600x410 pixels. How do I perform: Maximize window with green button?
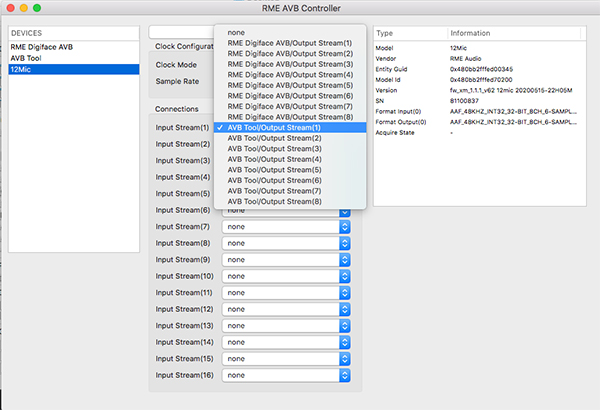click(x=37, y=8)
